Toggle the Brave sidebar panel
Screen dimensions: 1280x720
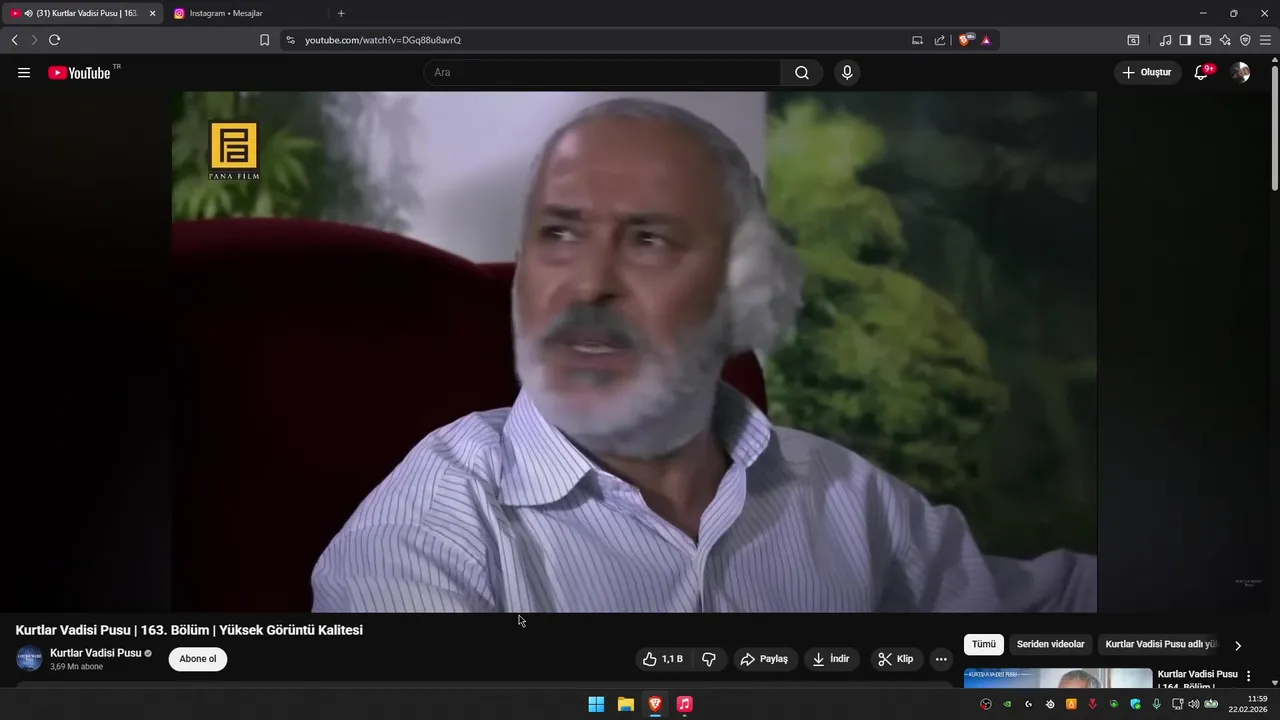pos(1185,40)
